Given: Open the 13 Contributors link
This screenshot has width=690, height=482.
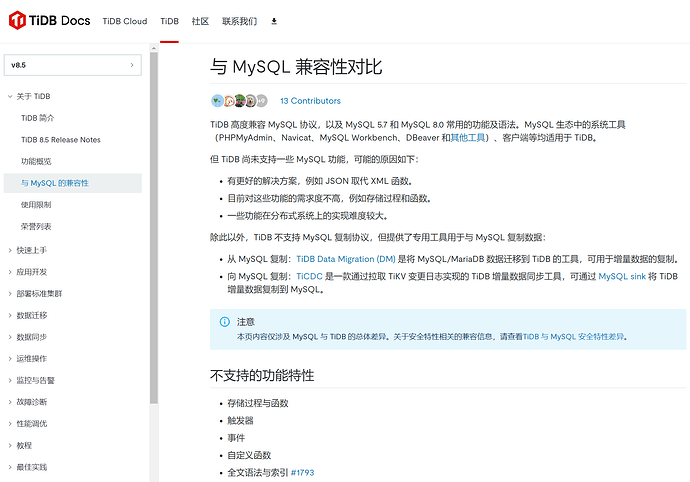Looking at the screenshot, I should pyautogui.click(x=310, y=101).
